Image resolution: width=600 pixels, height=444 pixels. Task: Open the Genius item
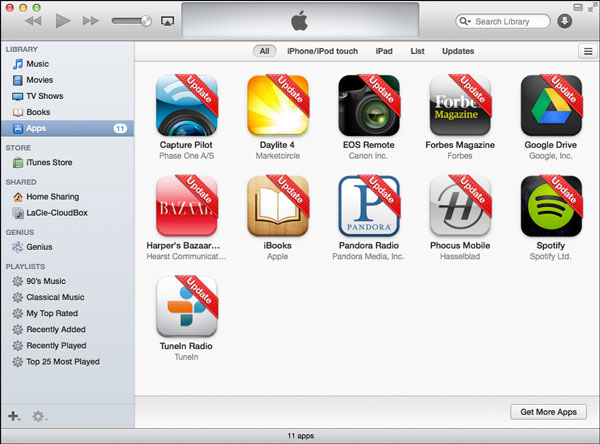[67, 247]
